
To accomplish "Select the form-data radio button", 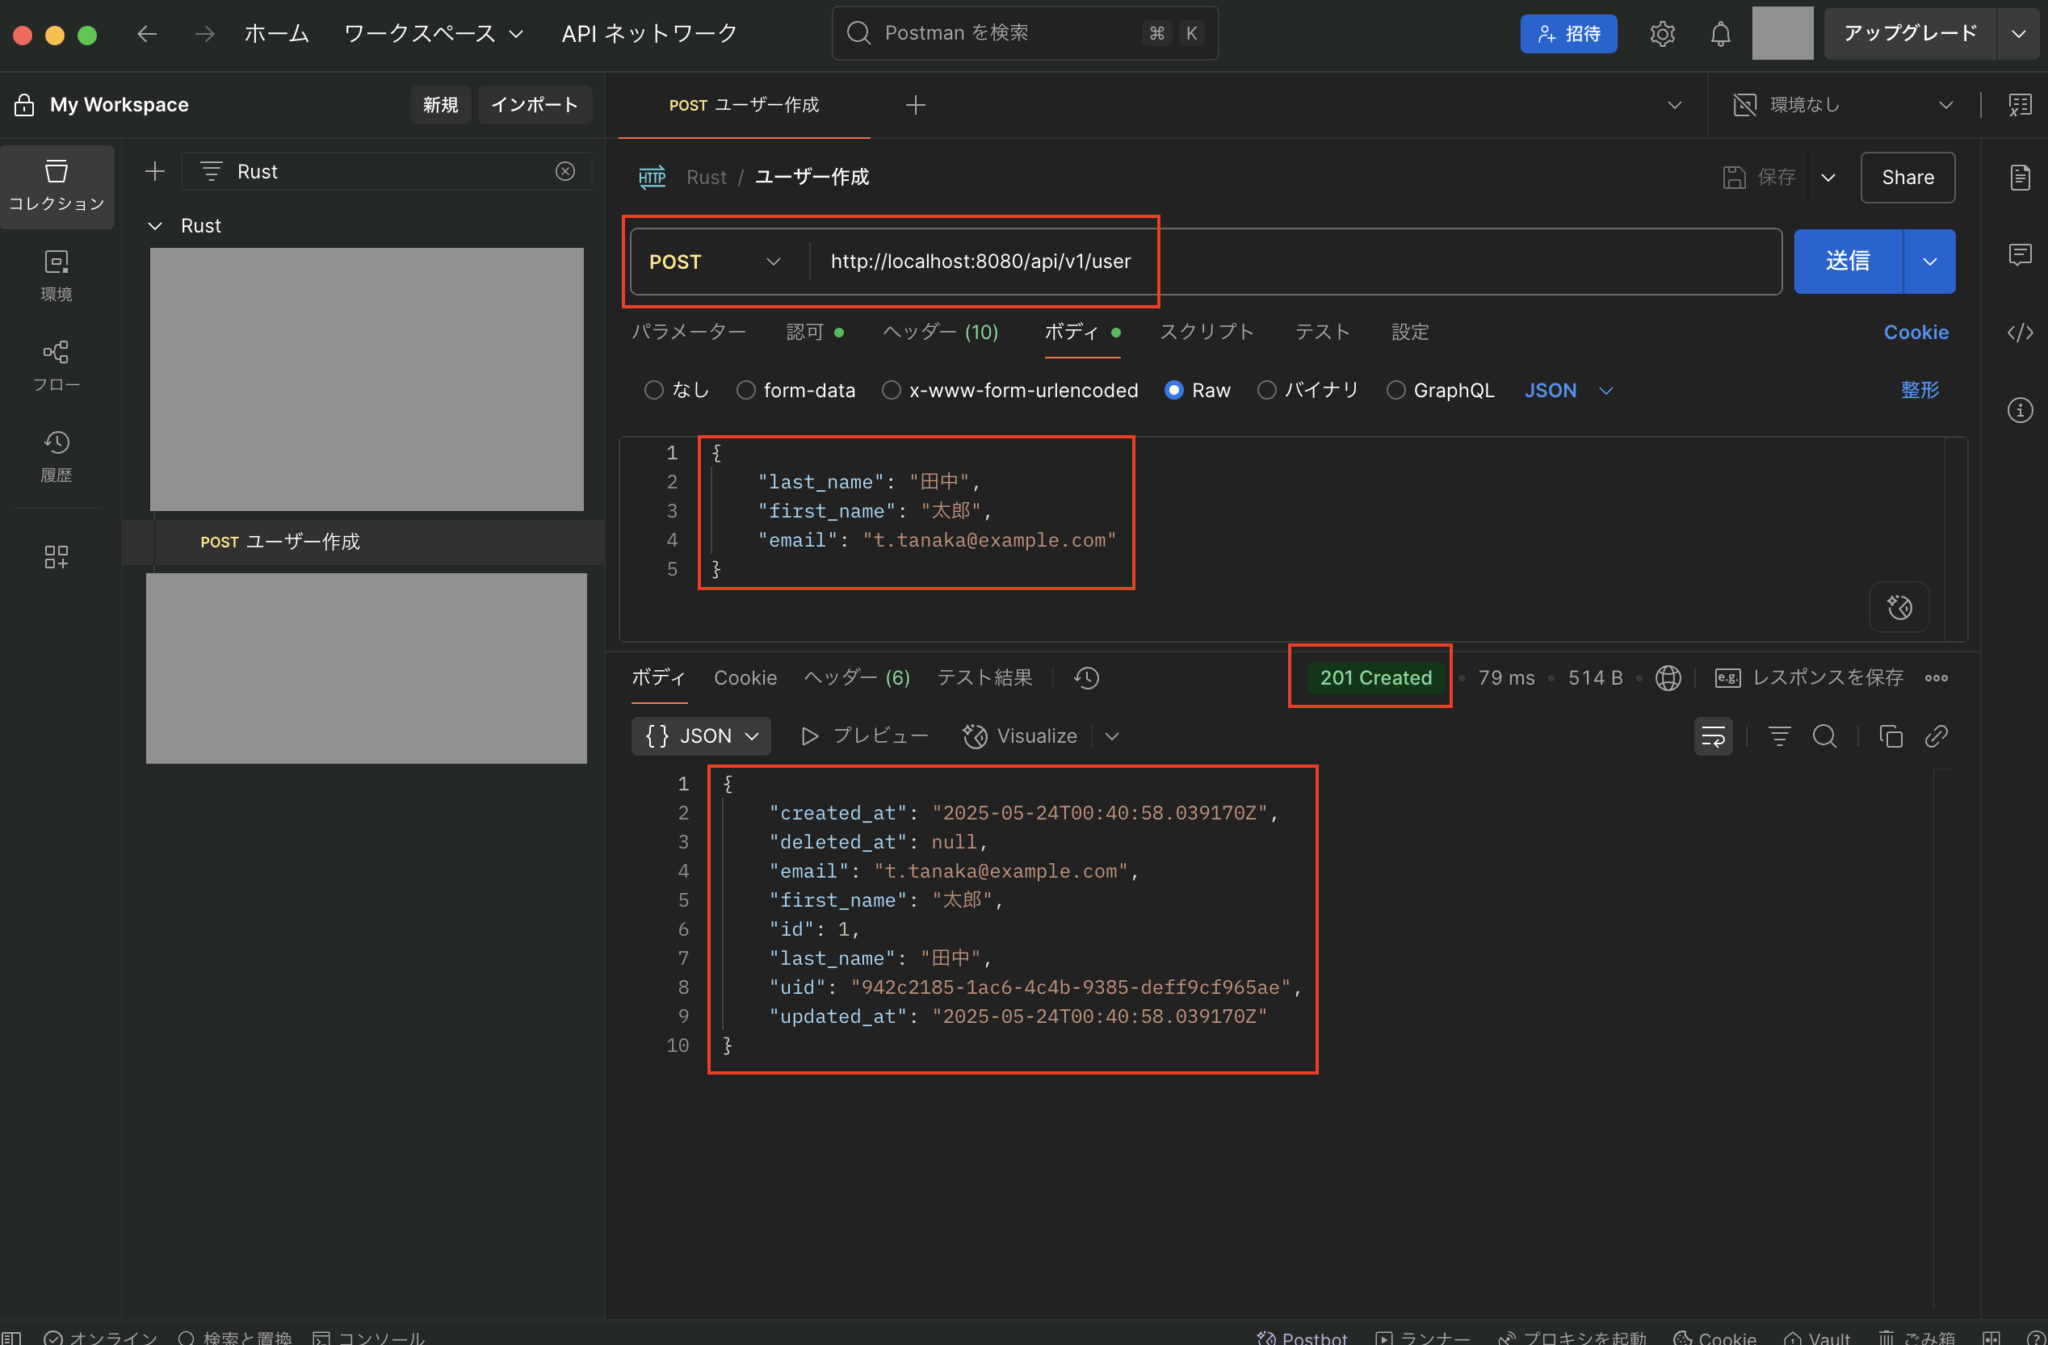I will coord(746,390).
